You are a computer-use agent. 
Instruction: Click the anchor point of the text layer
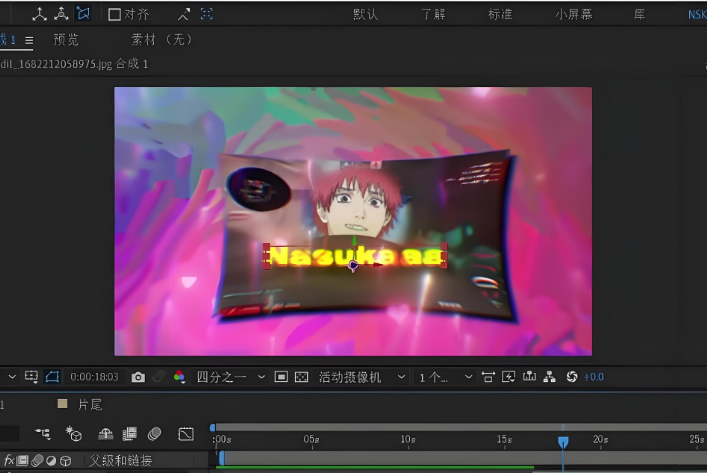coord(353,266)
